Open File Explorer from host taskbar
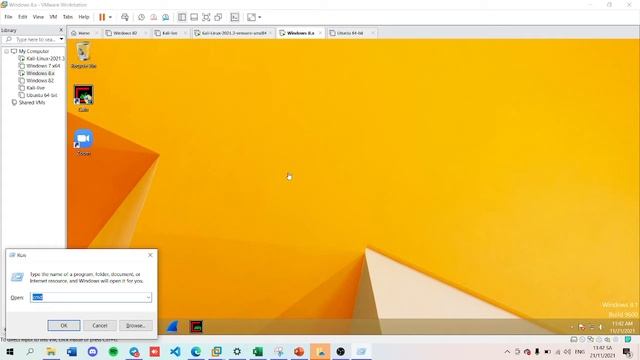Image resolution: width=640 pixels, height=360 pixels. point(51,351)
